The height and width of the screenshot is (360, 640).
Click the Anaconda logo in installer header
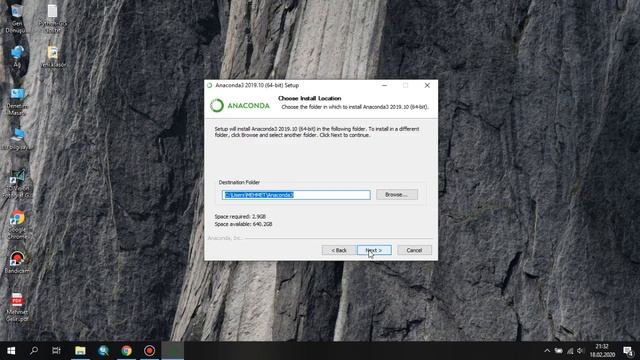(x=240, y=106)
